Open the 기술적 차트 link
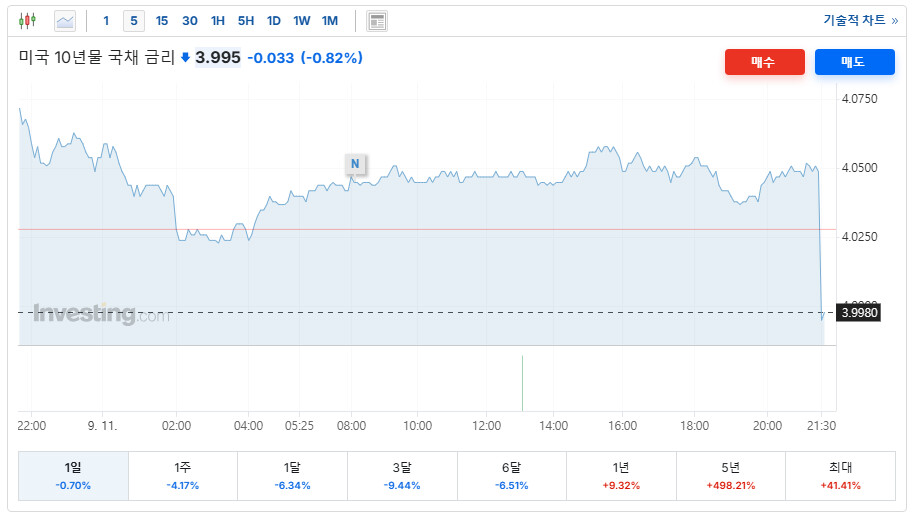This screenshot has height=519, width=913. pyautogui.click(x=861, y=20)
